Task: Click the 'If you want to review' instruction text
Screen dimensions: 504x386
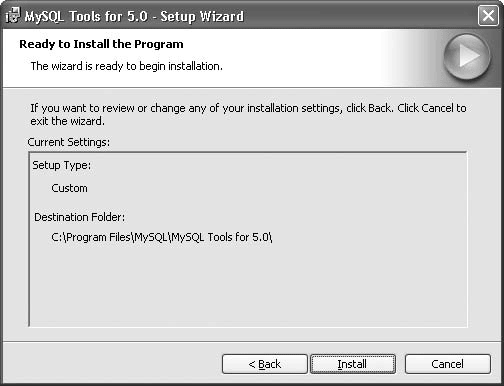Action: point(248,108)
